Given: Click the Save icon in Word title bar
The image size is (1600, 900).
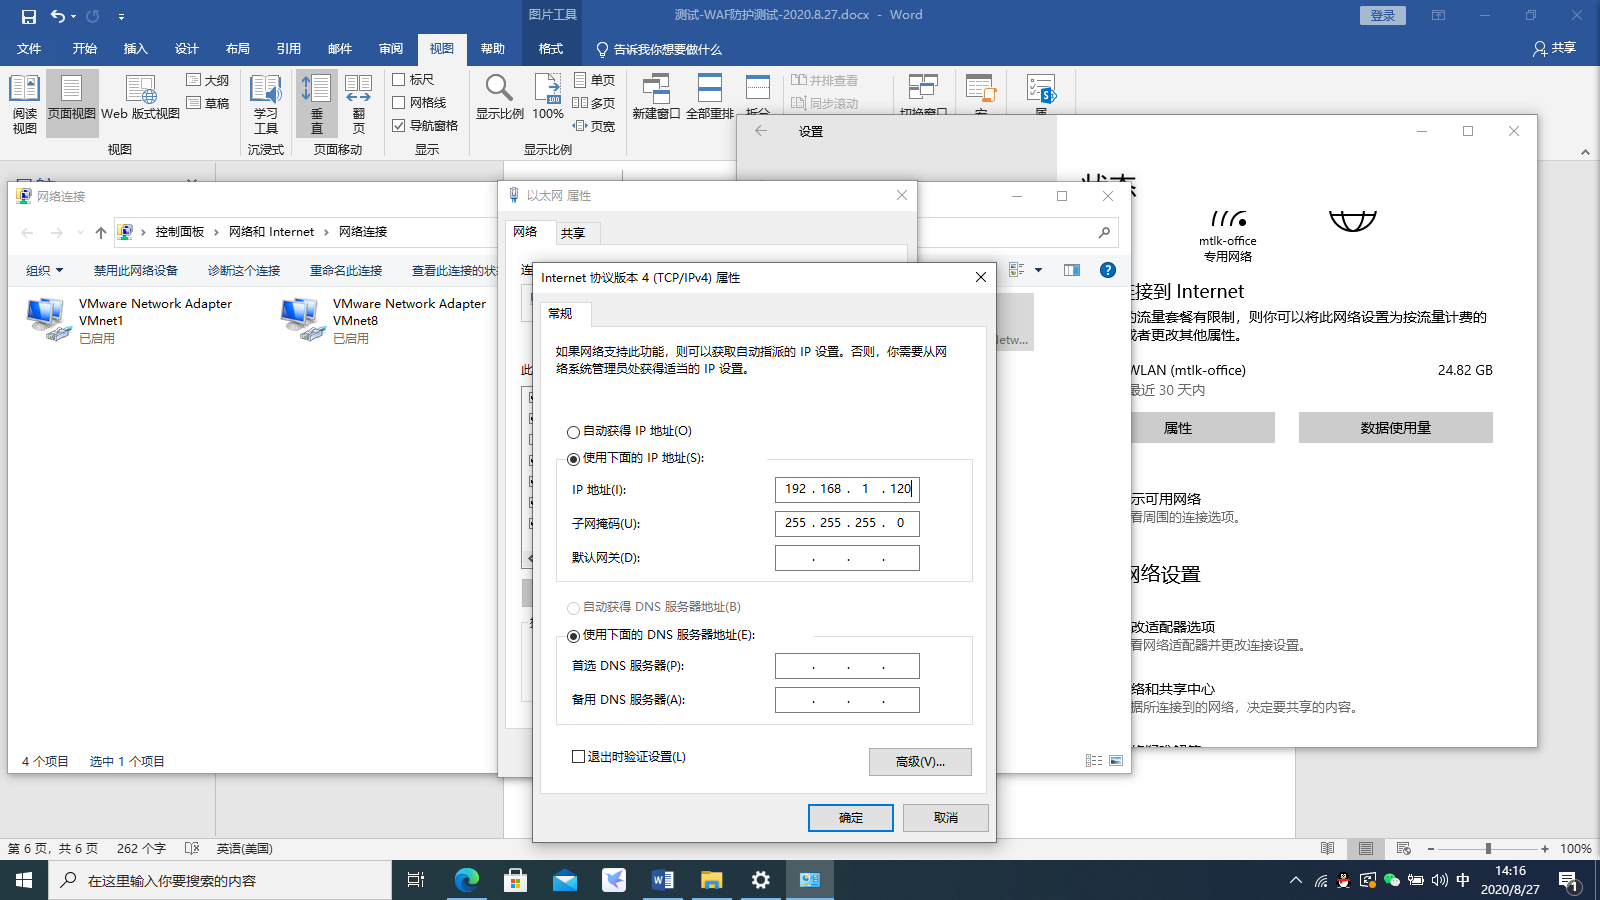Looking at the screenshot, I should 28,16.
